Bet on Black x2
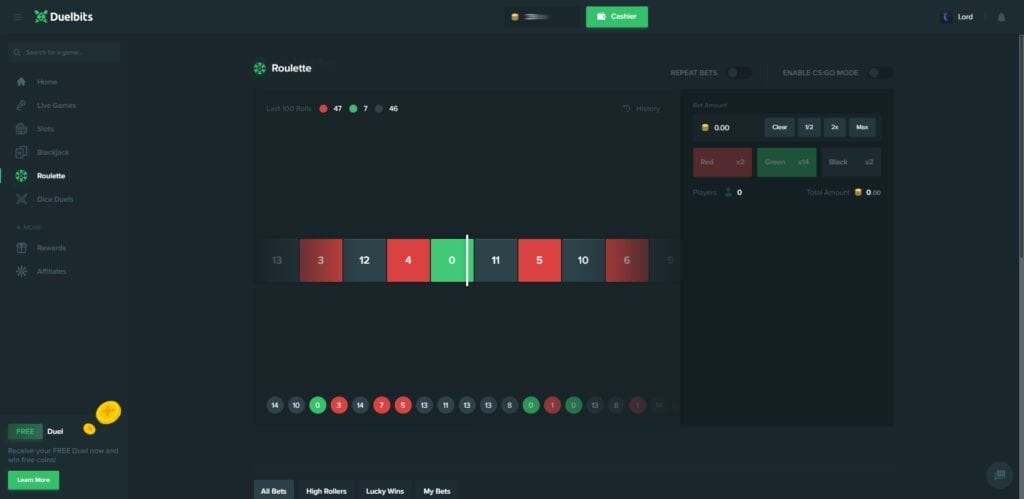This screenshot has width=1024, height=499. click(x=851, y=162)
